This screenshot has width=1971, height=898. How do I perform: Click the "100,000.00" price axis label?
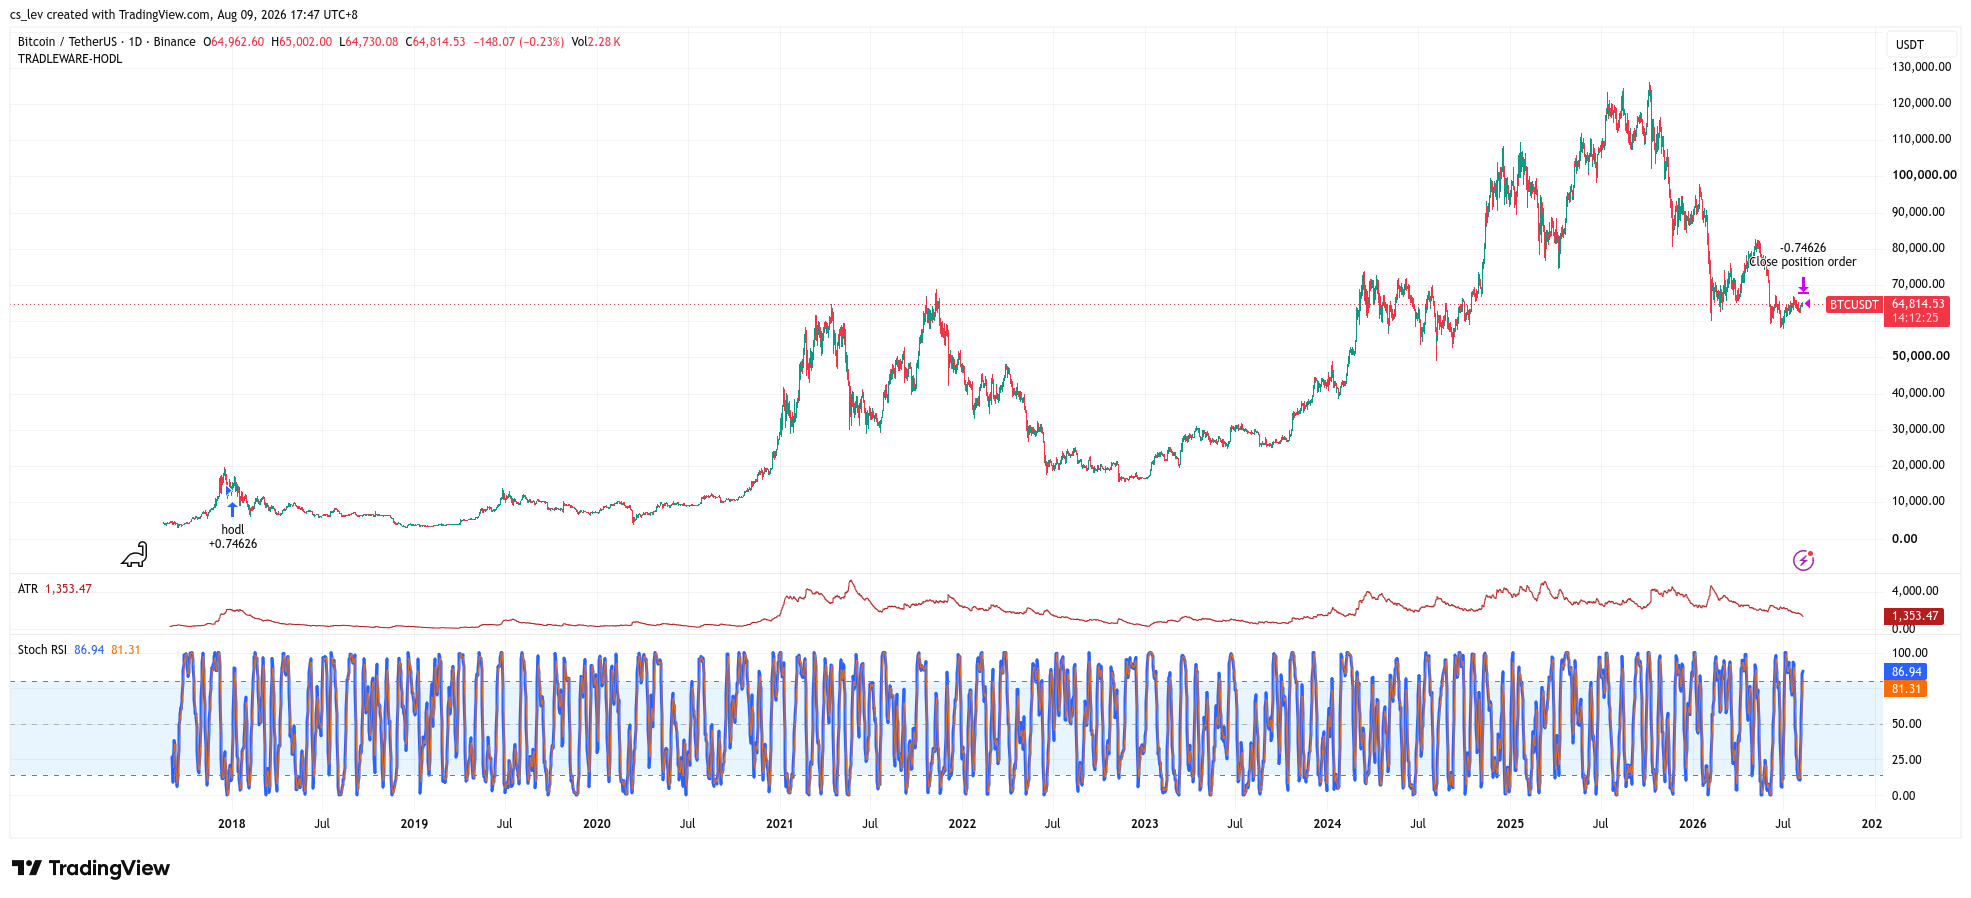1924,175
